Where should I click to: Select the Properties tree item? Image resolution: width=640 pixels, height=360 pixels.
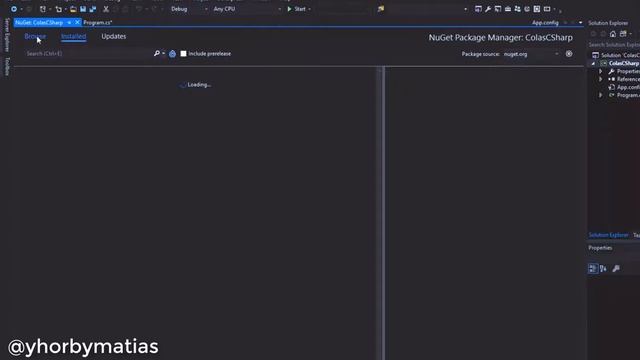click(x=628, y=71)
